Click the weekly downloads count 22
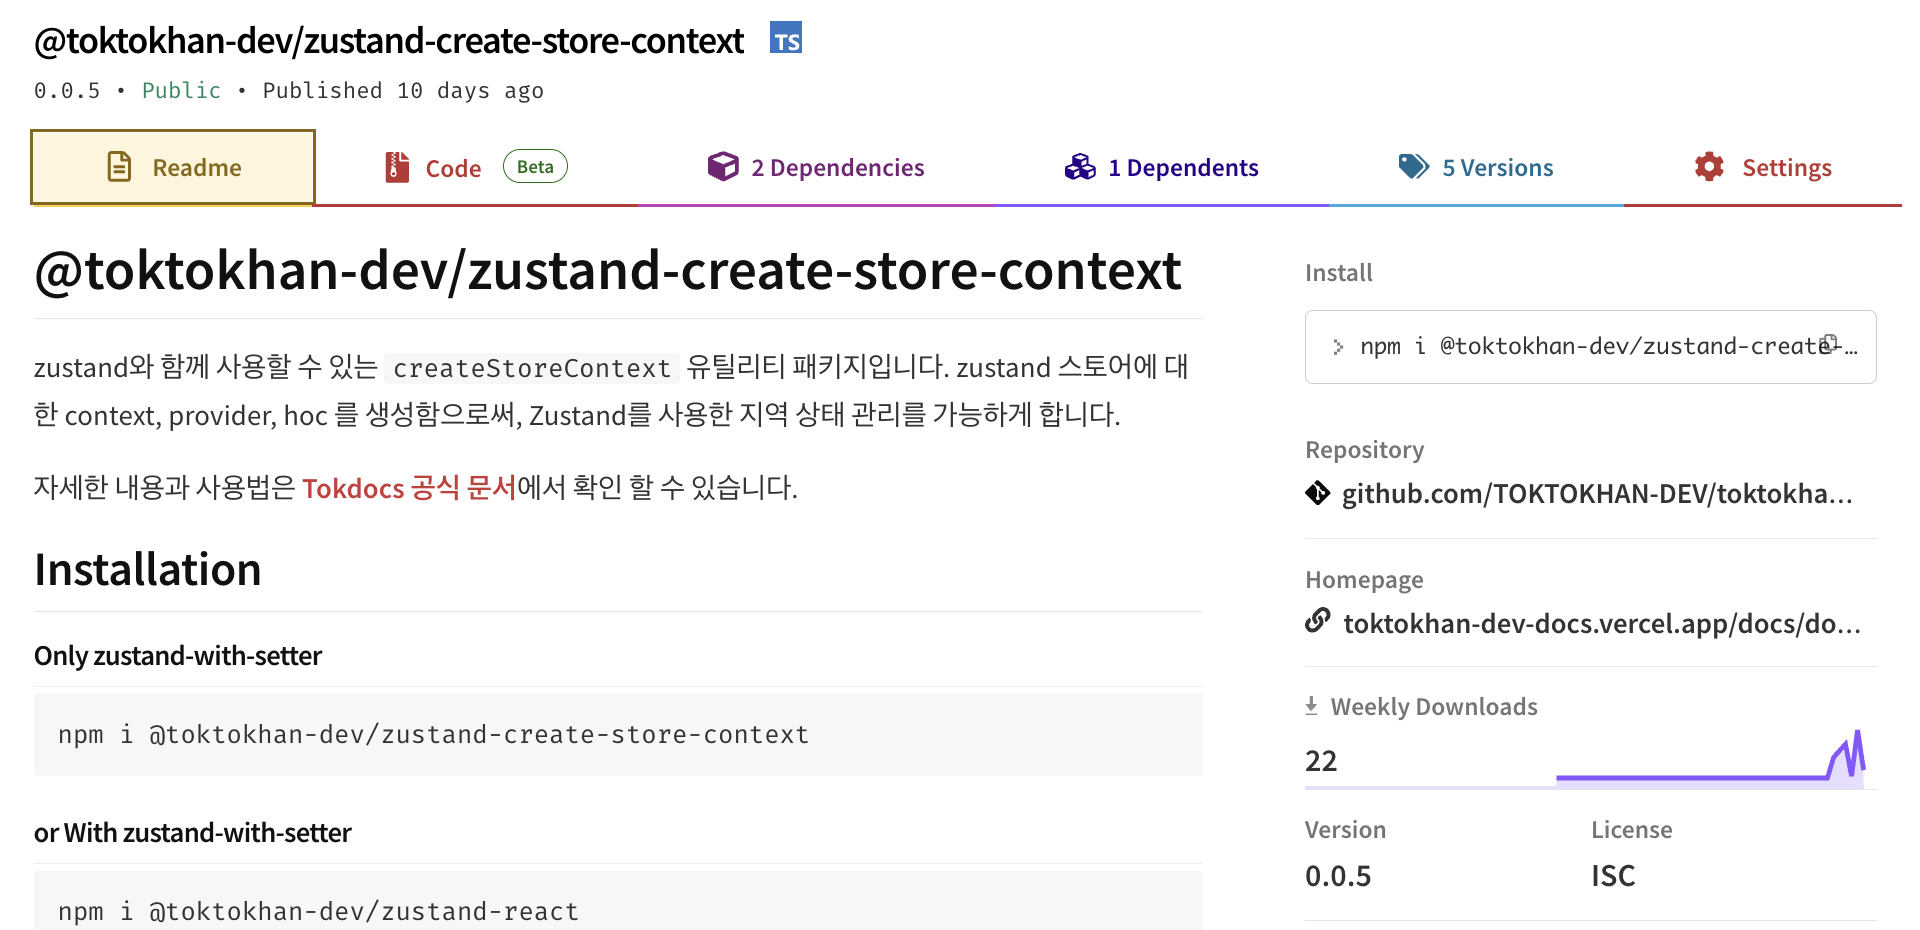The image size is (1920, 930). coord(1321,761)
